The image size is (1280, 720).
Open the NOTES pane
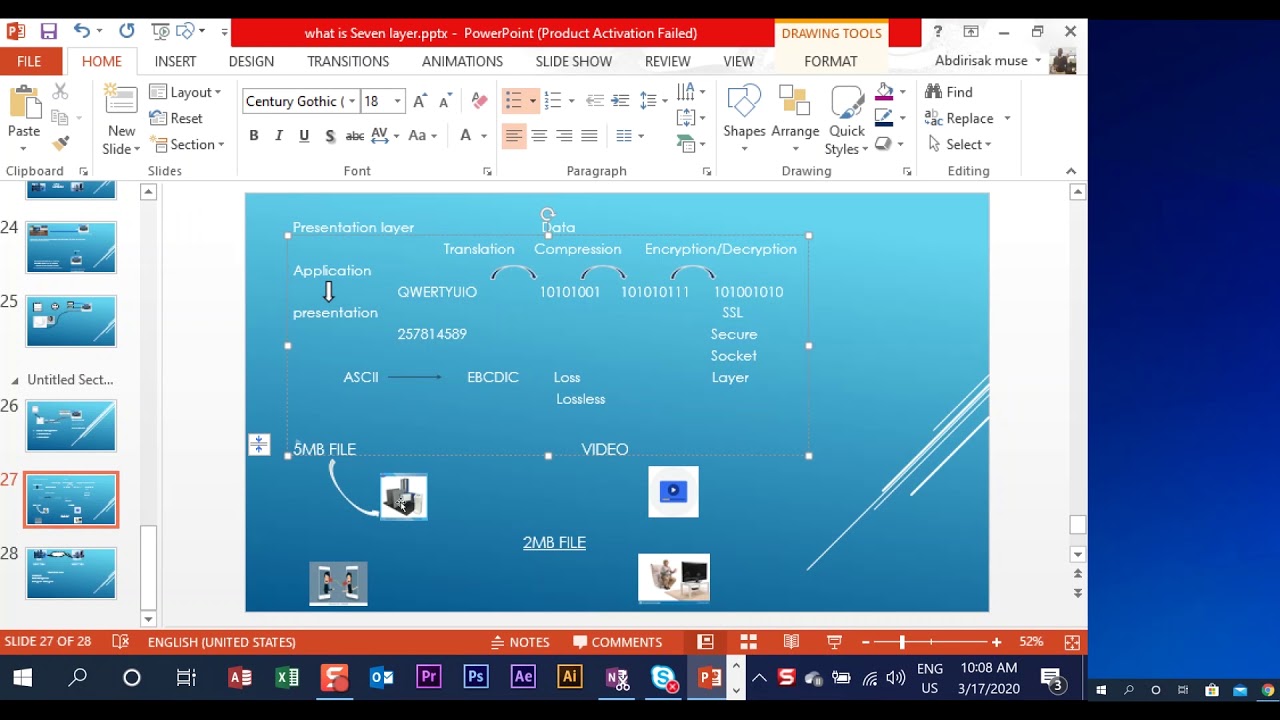(520, 642)
